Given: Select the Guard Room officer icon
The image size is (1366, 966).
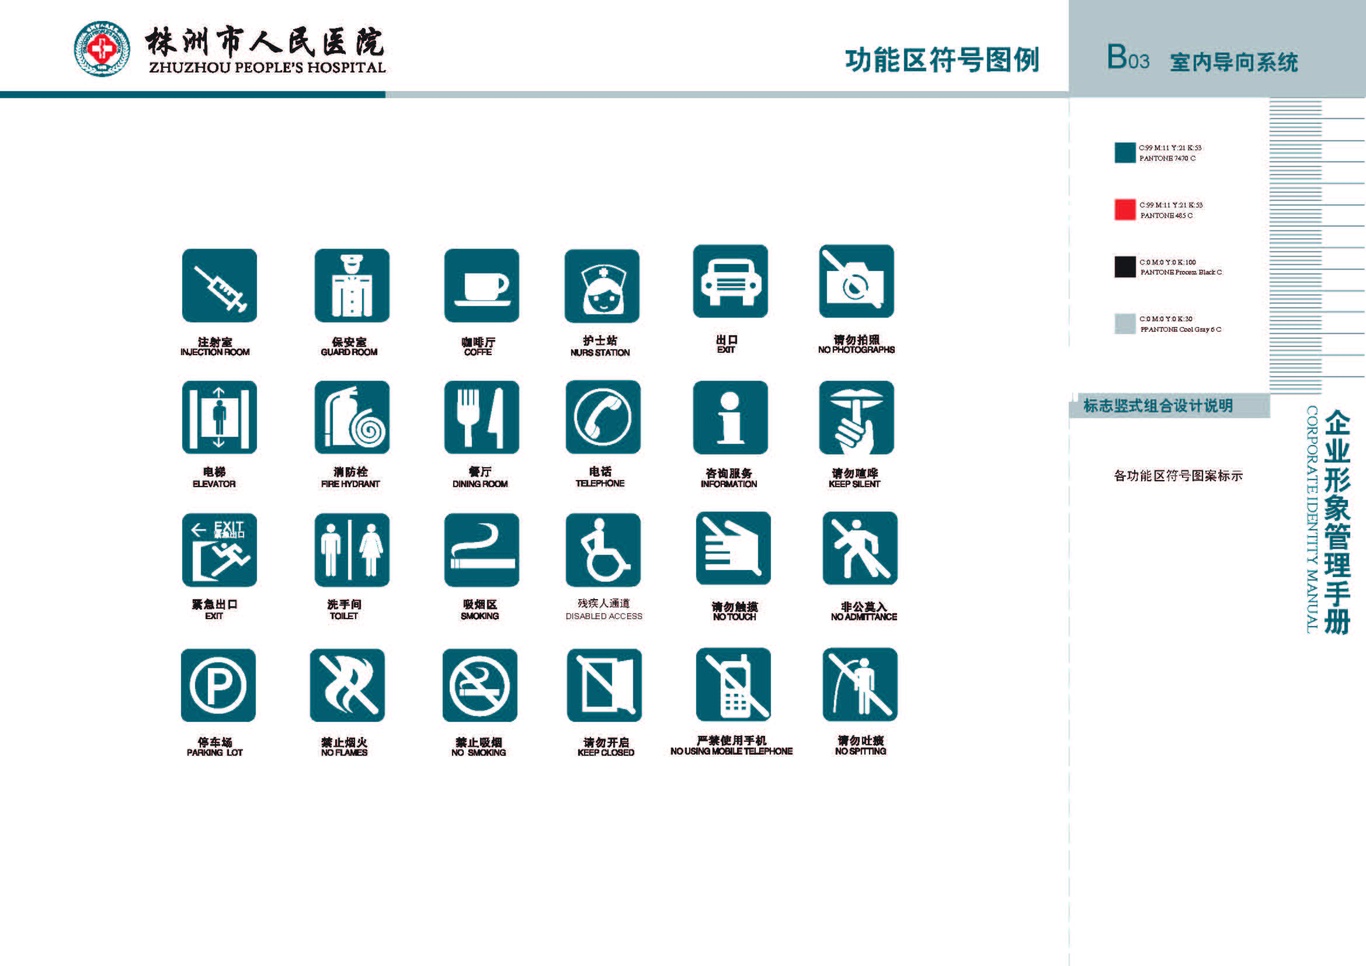Looking at the screenshot, I should coord(351,286).
